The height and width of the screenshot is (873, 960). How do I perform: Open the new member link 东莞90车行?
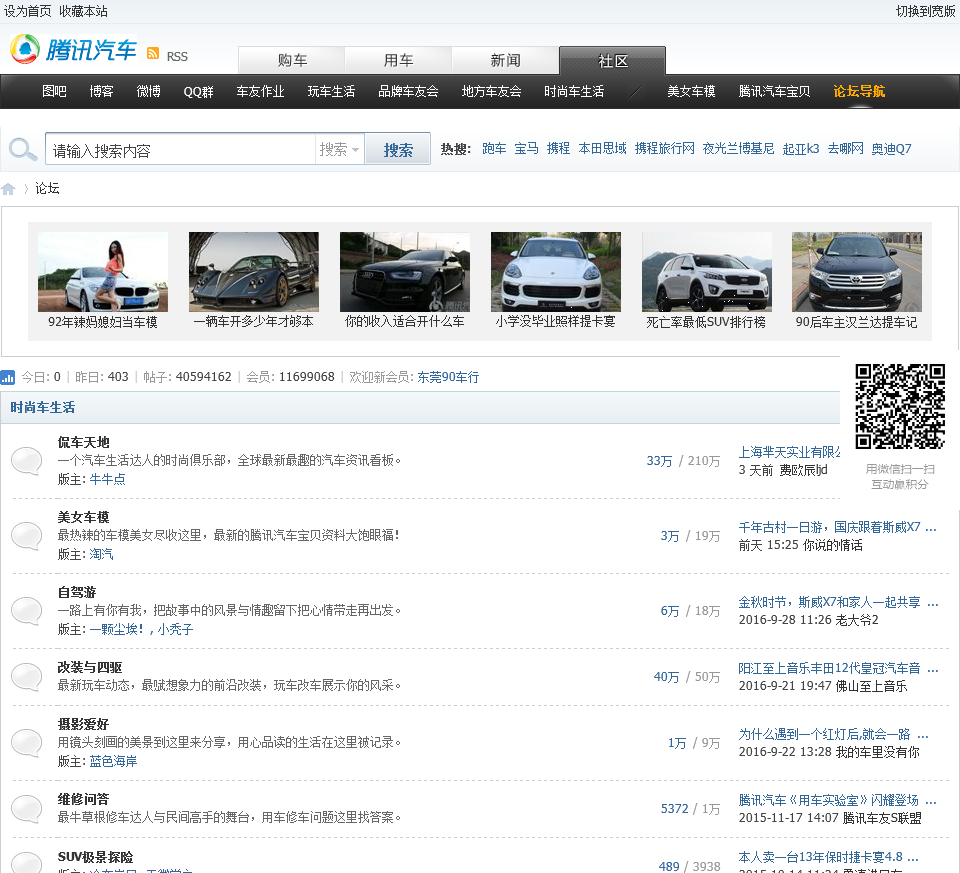pos(448,377)
